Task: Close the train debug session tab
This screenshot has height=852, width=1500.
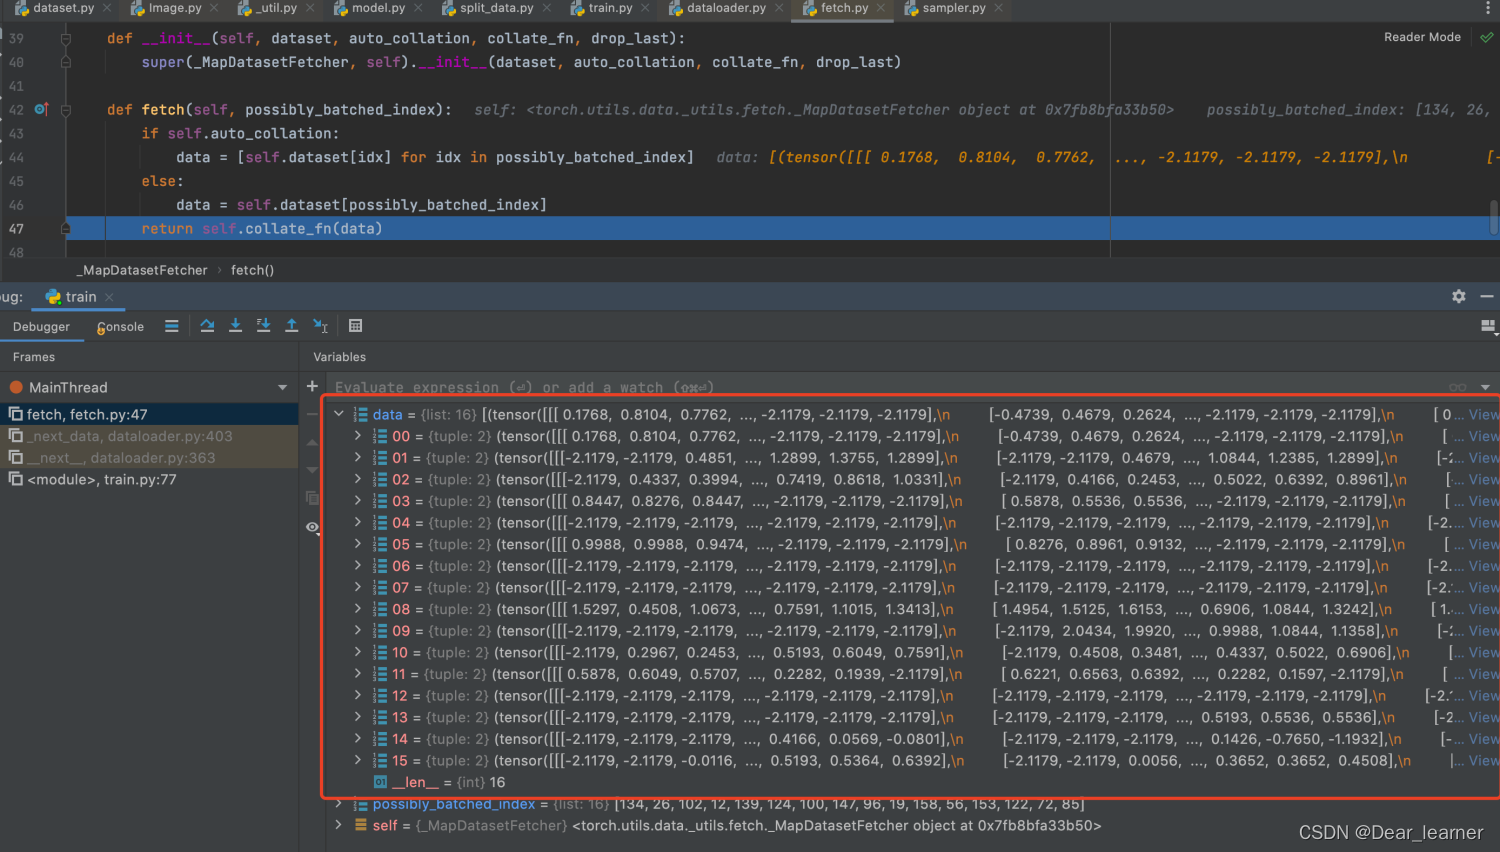Action: (x=109, y=297)
